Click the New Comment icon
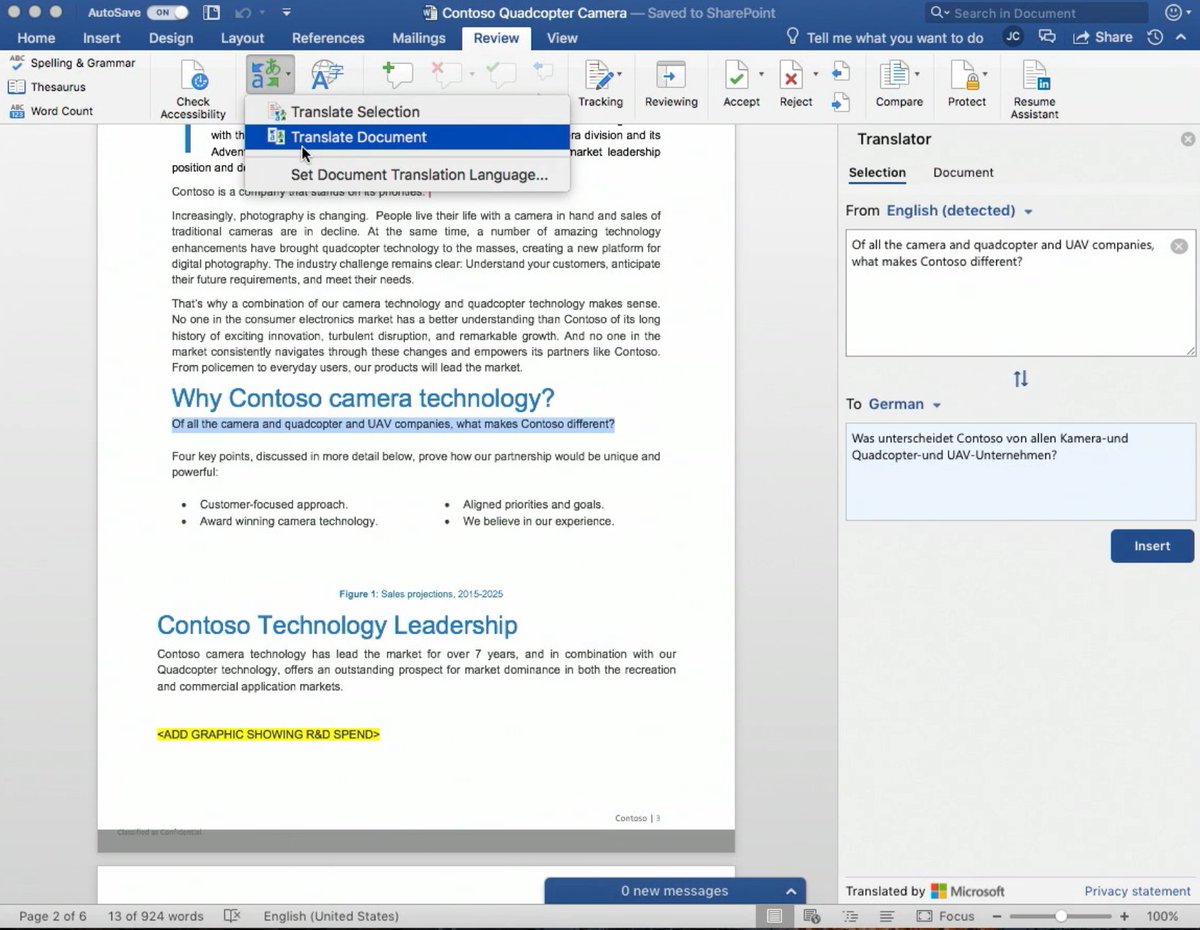Screen dimensions: 1200x930 click(x=398, y=75)
